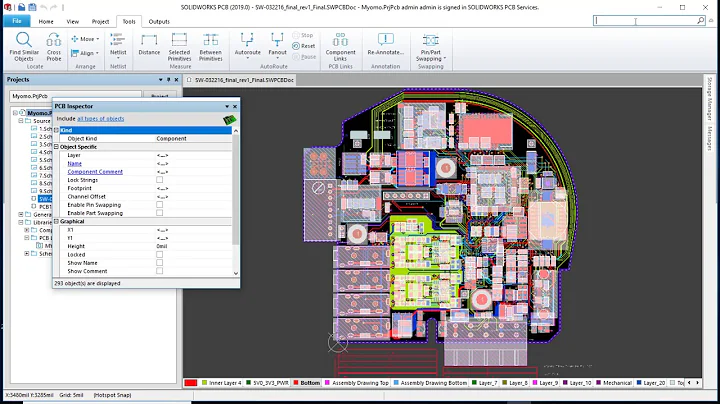Click the open document icon in title bar
Viewport: 720px width, 404px height.
[21, 7]
